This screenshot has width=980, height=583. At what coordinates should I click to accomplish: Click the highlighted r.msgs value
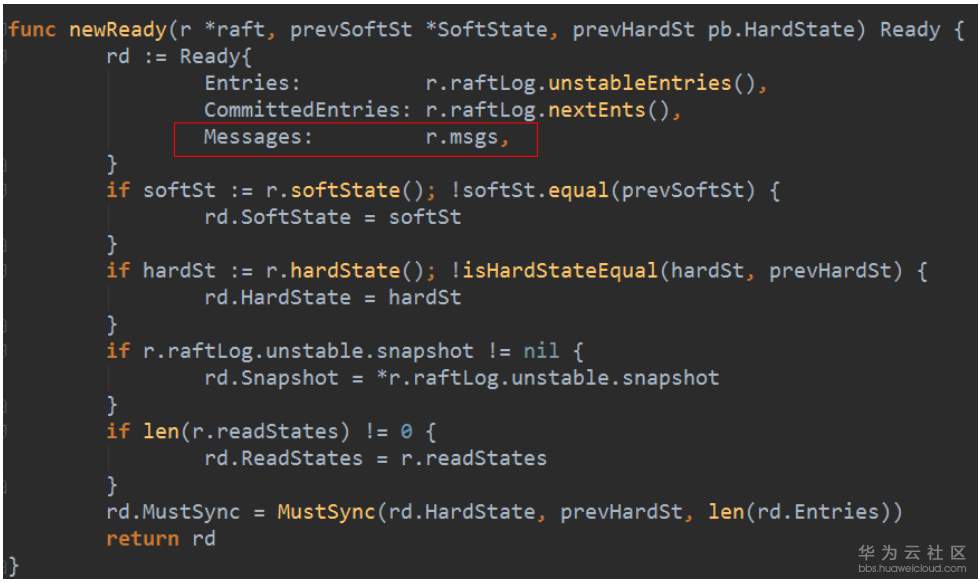462,138
